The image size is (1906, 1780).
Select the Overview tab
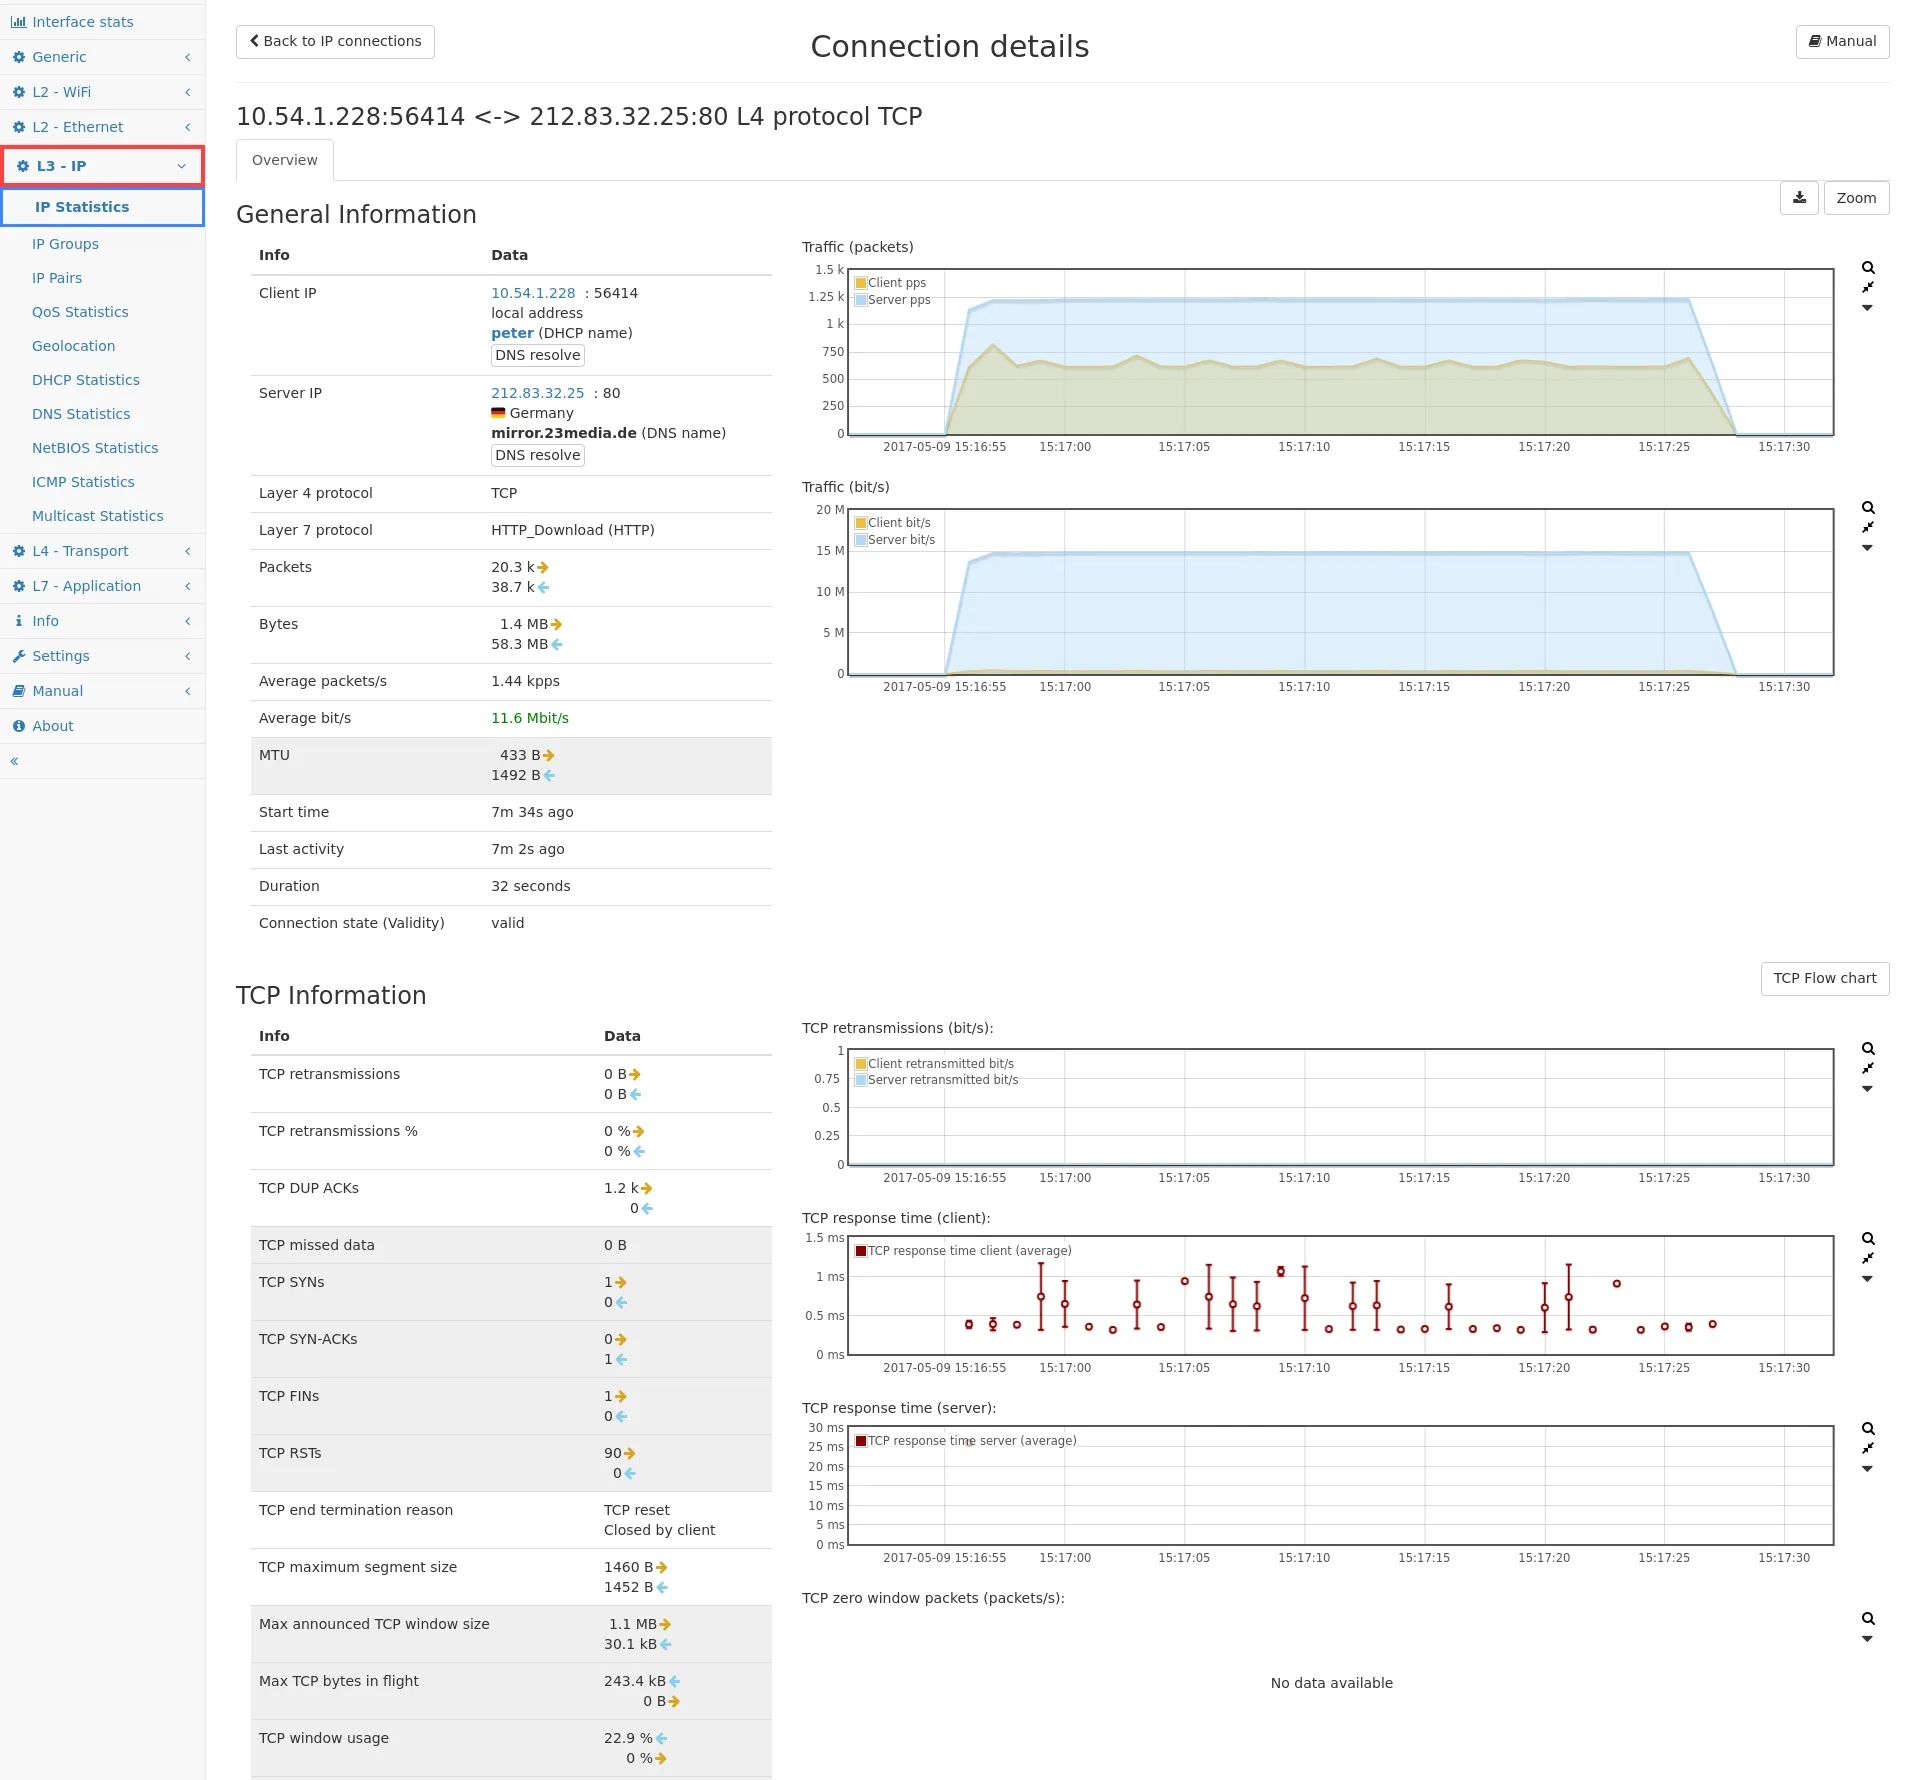(285, 160)
